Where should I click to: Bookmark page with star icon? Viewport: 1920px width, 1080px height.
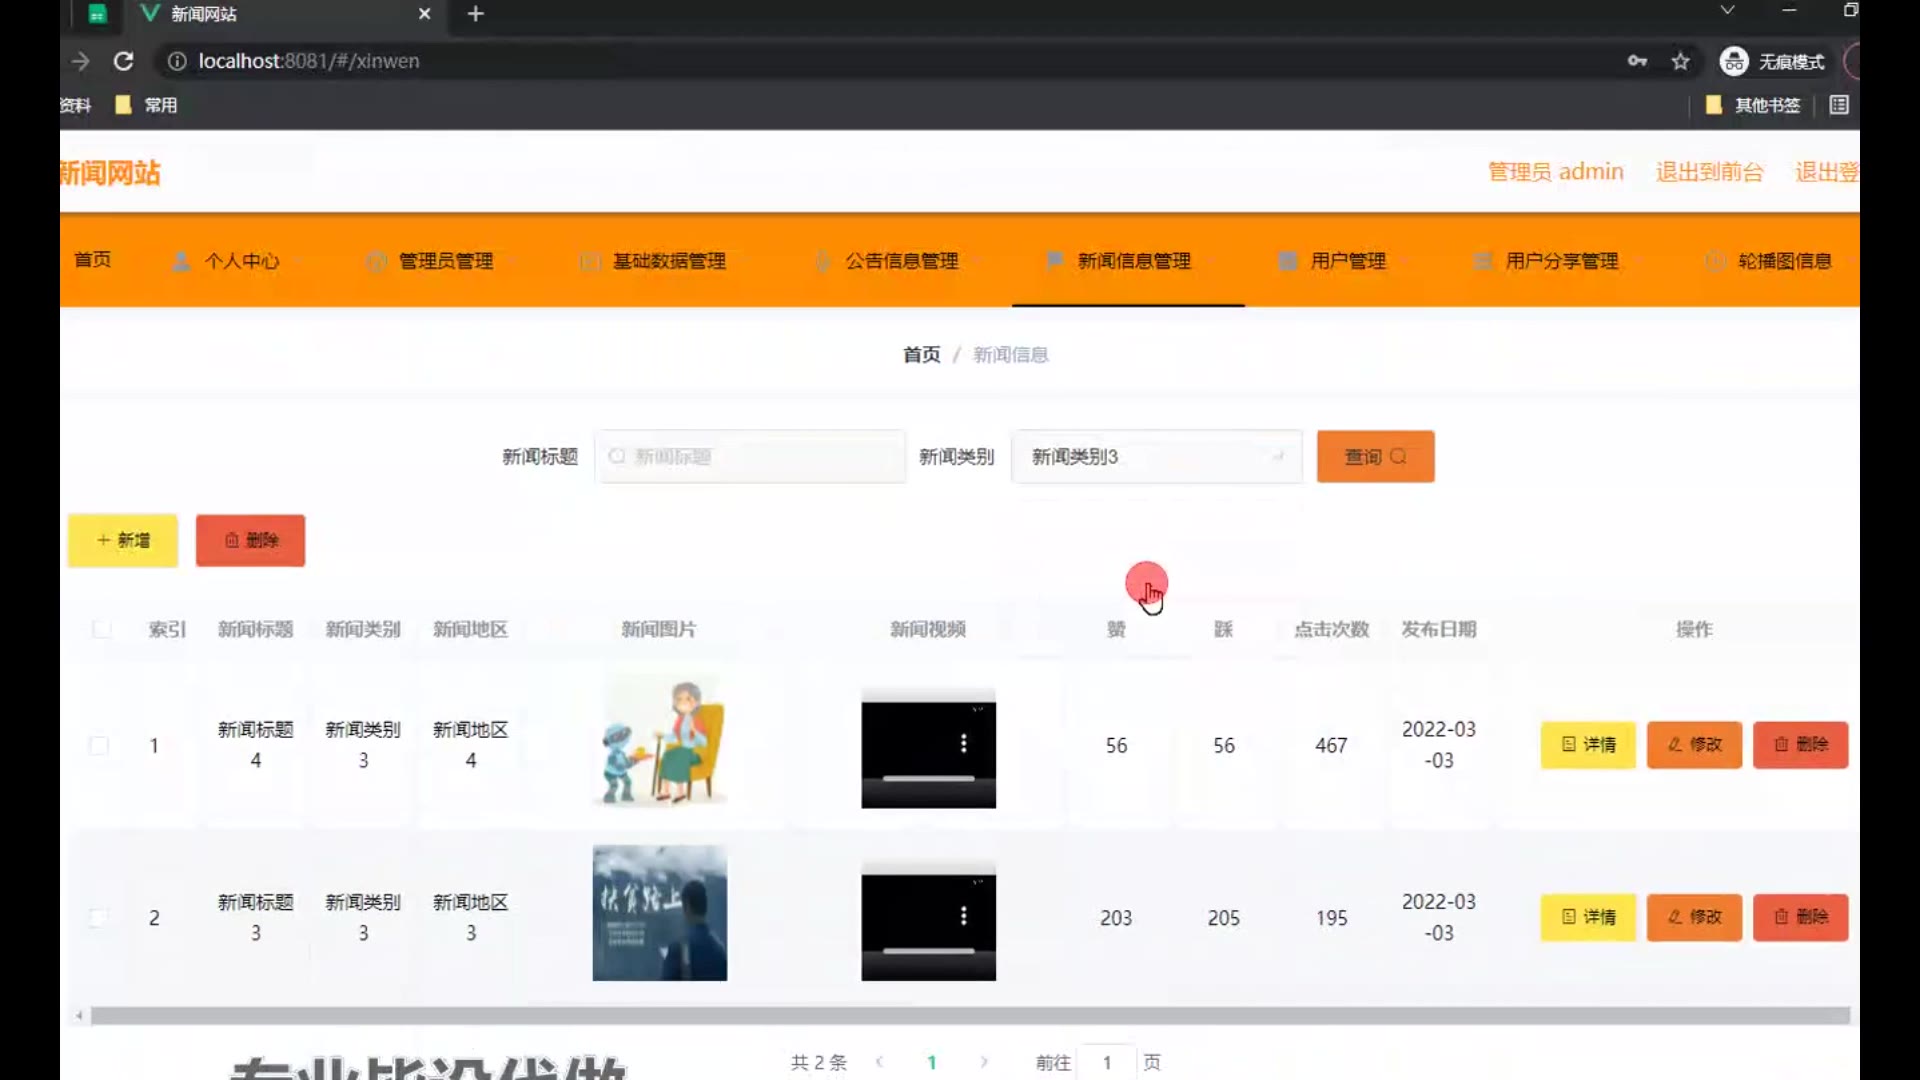[1680, 61]
